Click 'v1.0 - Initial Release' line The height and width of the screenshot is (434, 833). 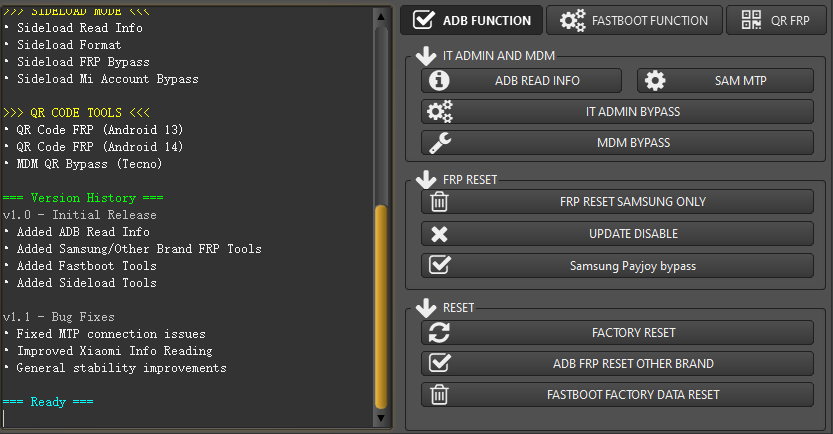coord(80,215)
